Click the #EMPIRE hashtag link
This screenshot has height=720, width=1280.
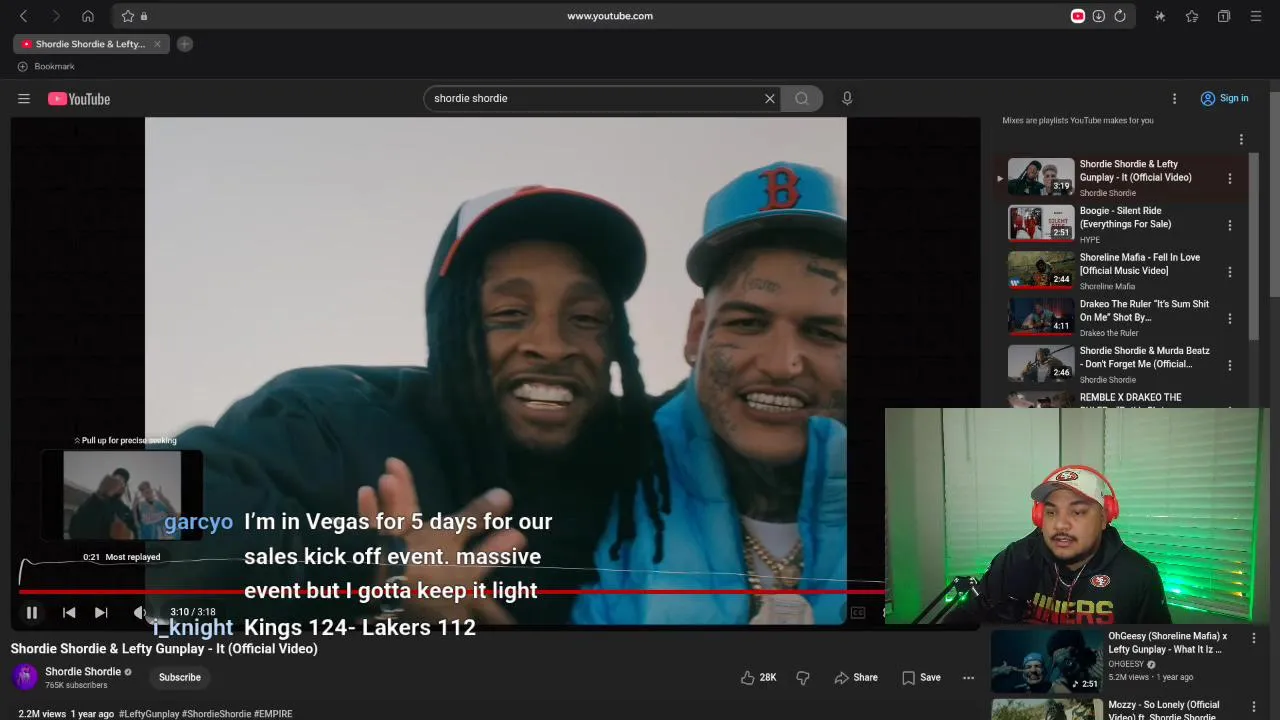pyautogui.click(x=273, y=714)
